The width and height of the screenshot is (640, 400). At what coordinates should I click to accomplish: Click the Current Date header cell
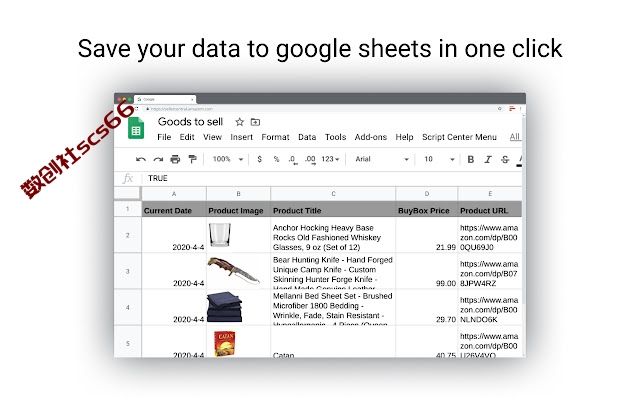(174, 209)
